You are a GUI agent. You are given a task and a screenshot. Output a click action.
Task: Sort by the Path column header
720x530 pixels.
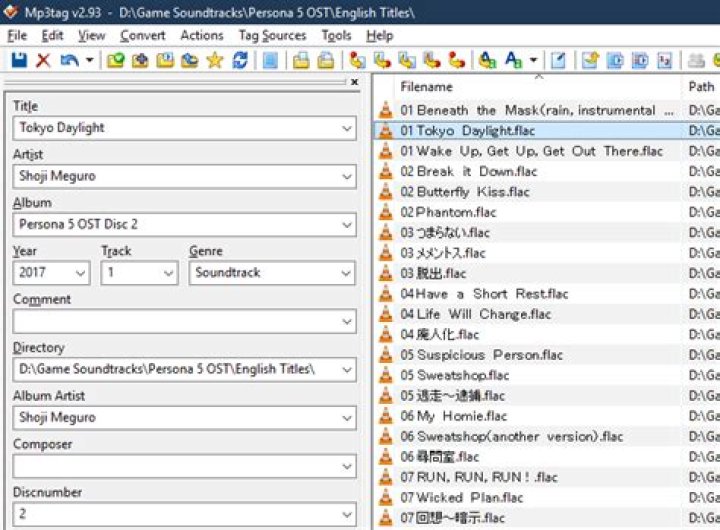point(701,86)
